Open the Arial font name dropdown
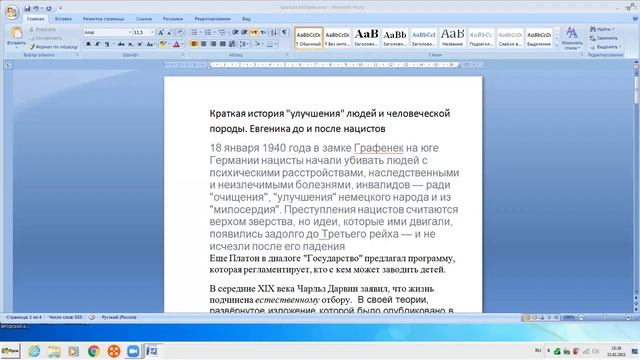640x360 pixels. [130, 32]
